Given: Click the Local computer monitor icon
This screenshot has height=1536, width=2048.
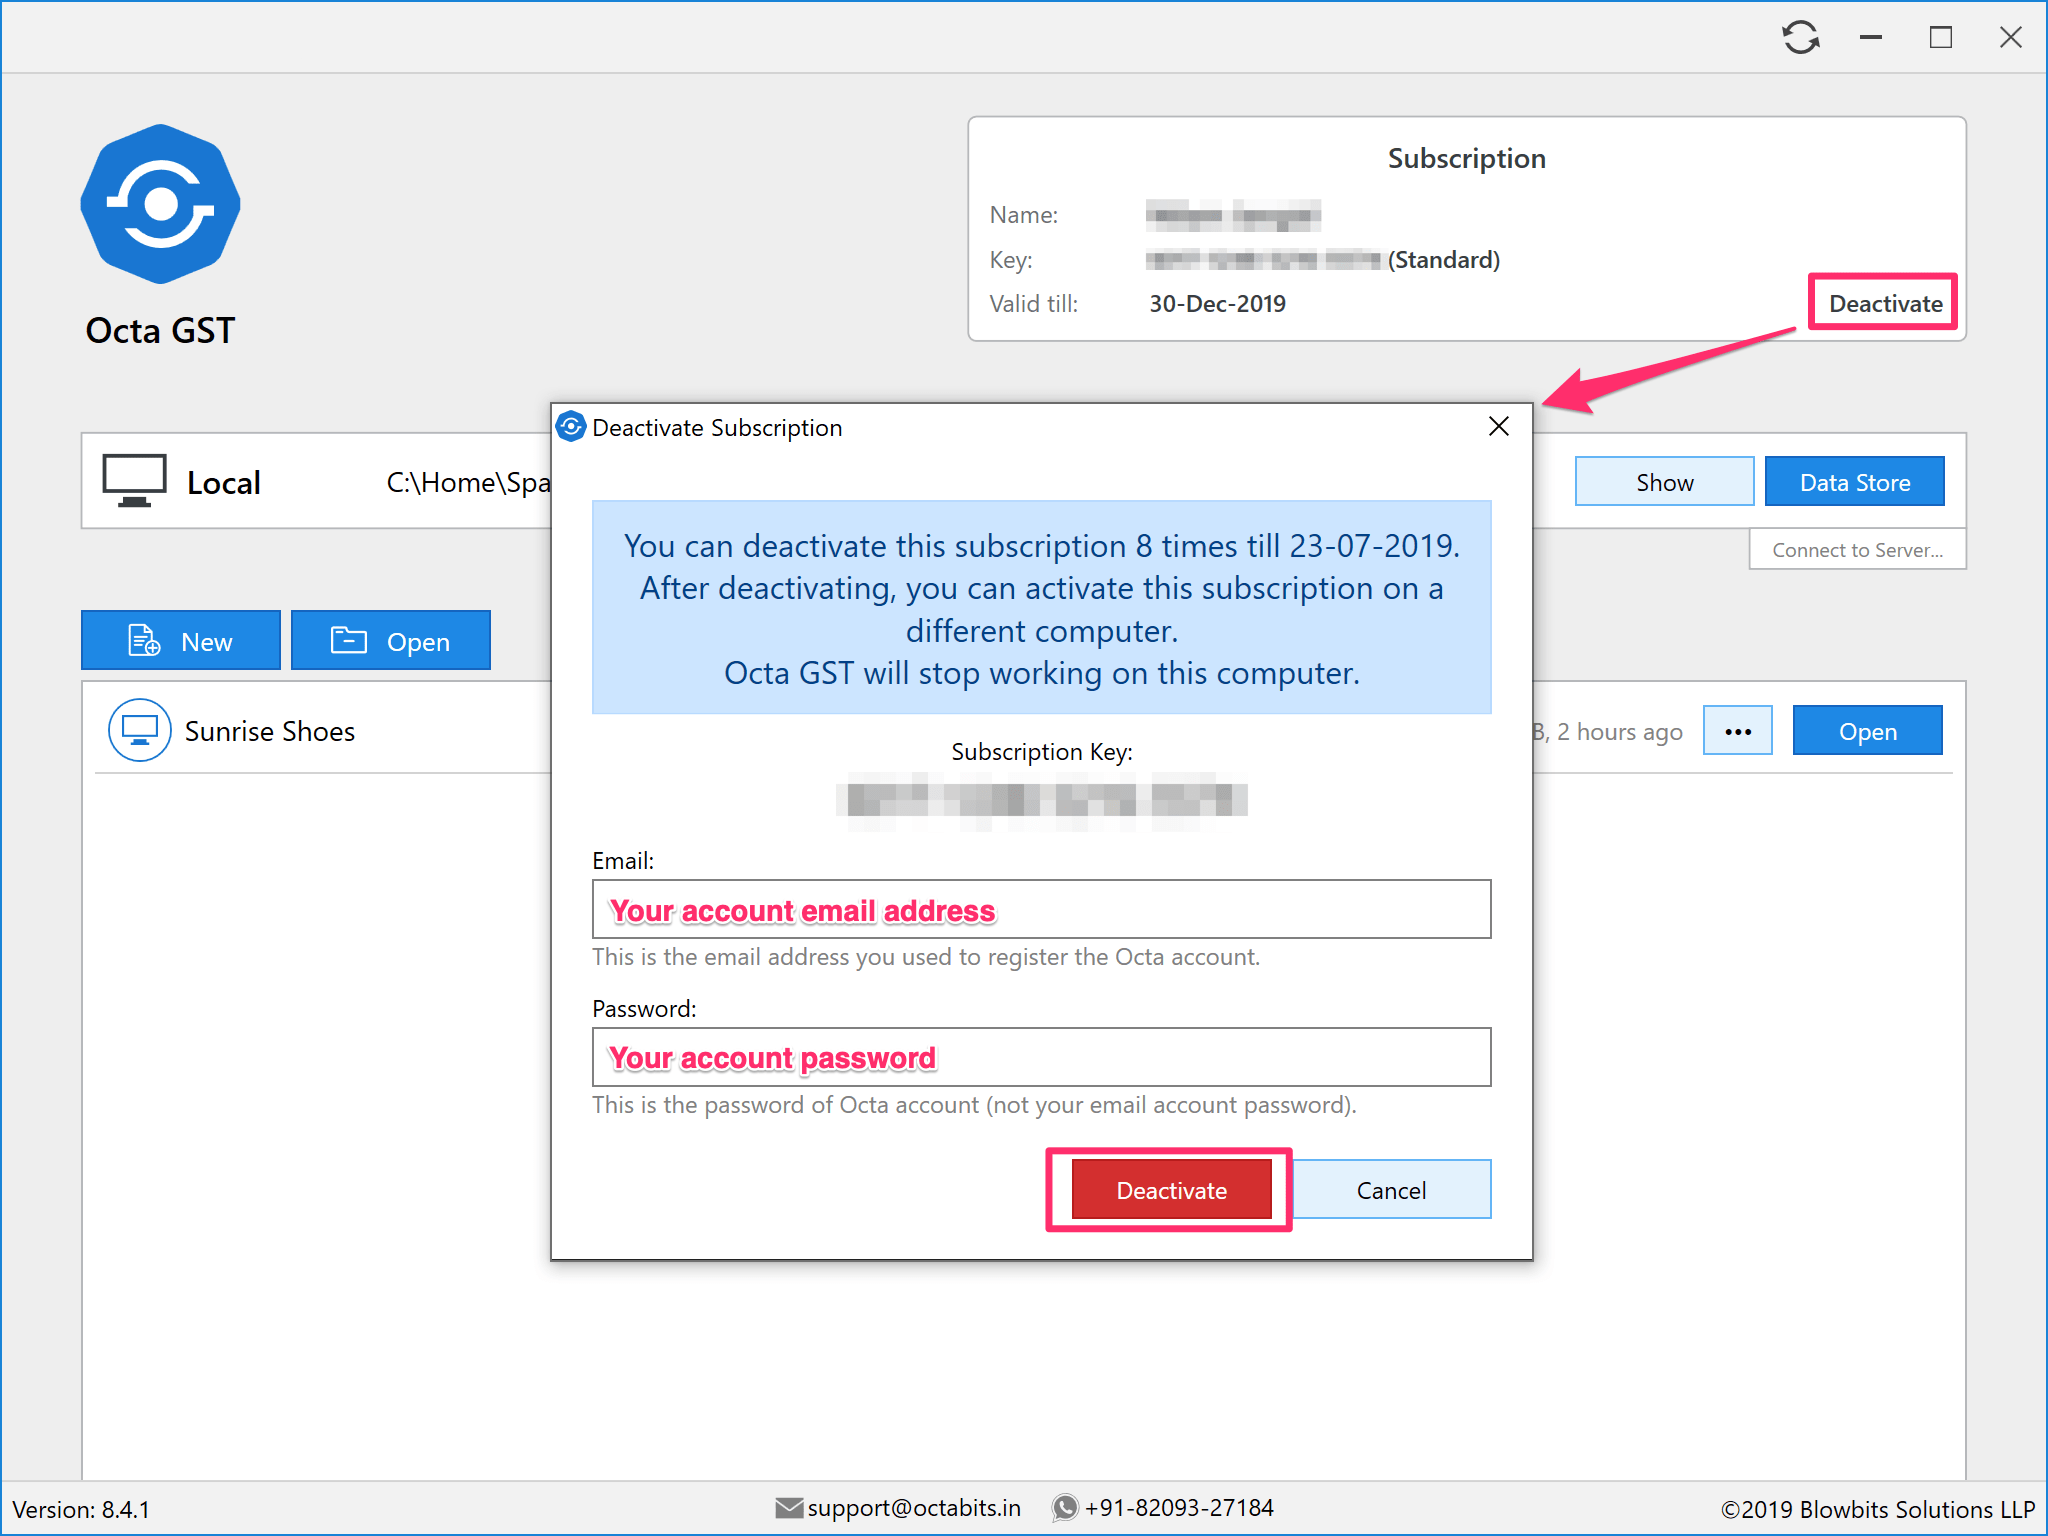Looking at the screenshot, I should tap(134, 481).
